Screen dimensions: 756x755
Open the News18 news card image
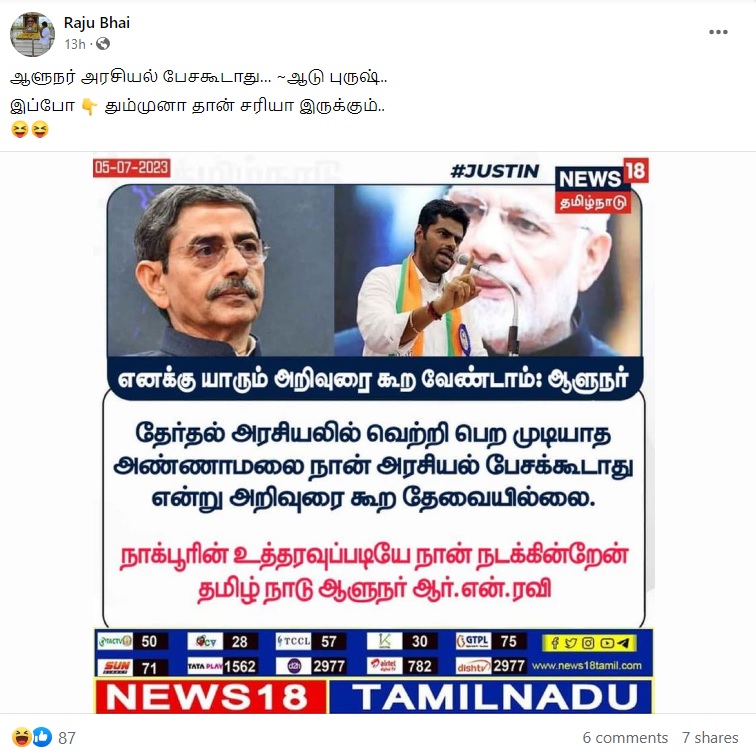pyautogui.click(x=374, y=435)
